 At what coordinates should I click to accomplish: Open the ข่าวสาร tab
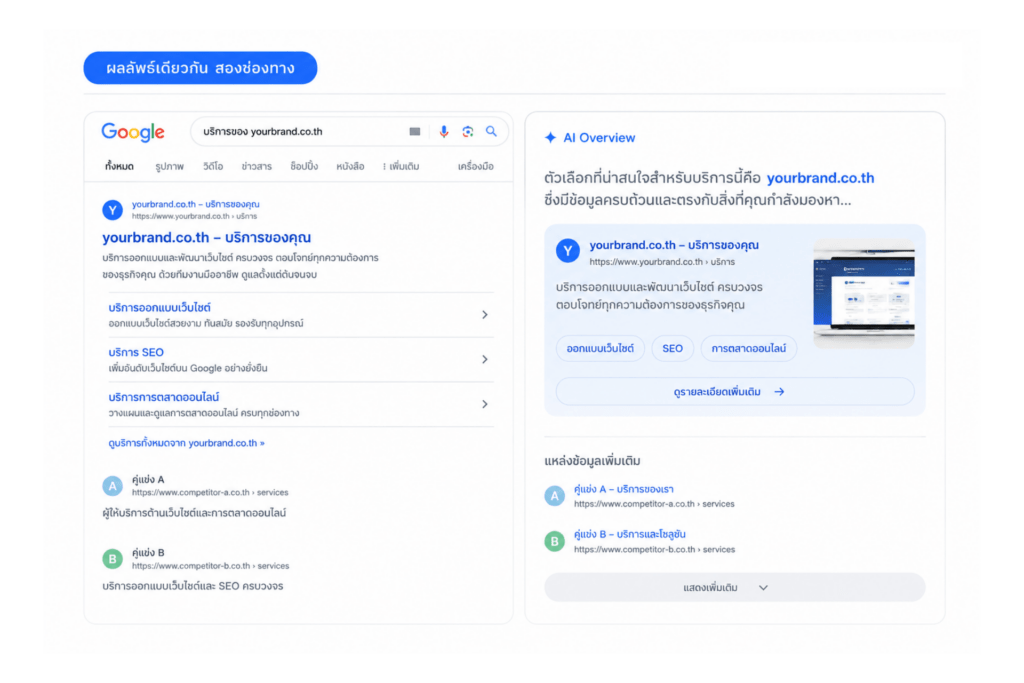point(256,167)
